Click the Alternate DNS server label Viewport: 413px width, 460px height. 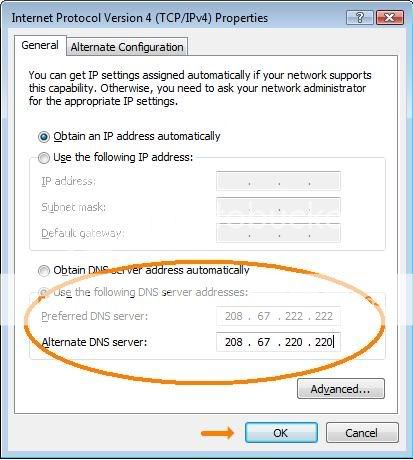94,342
